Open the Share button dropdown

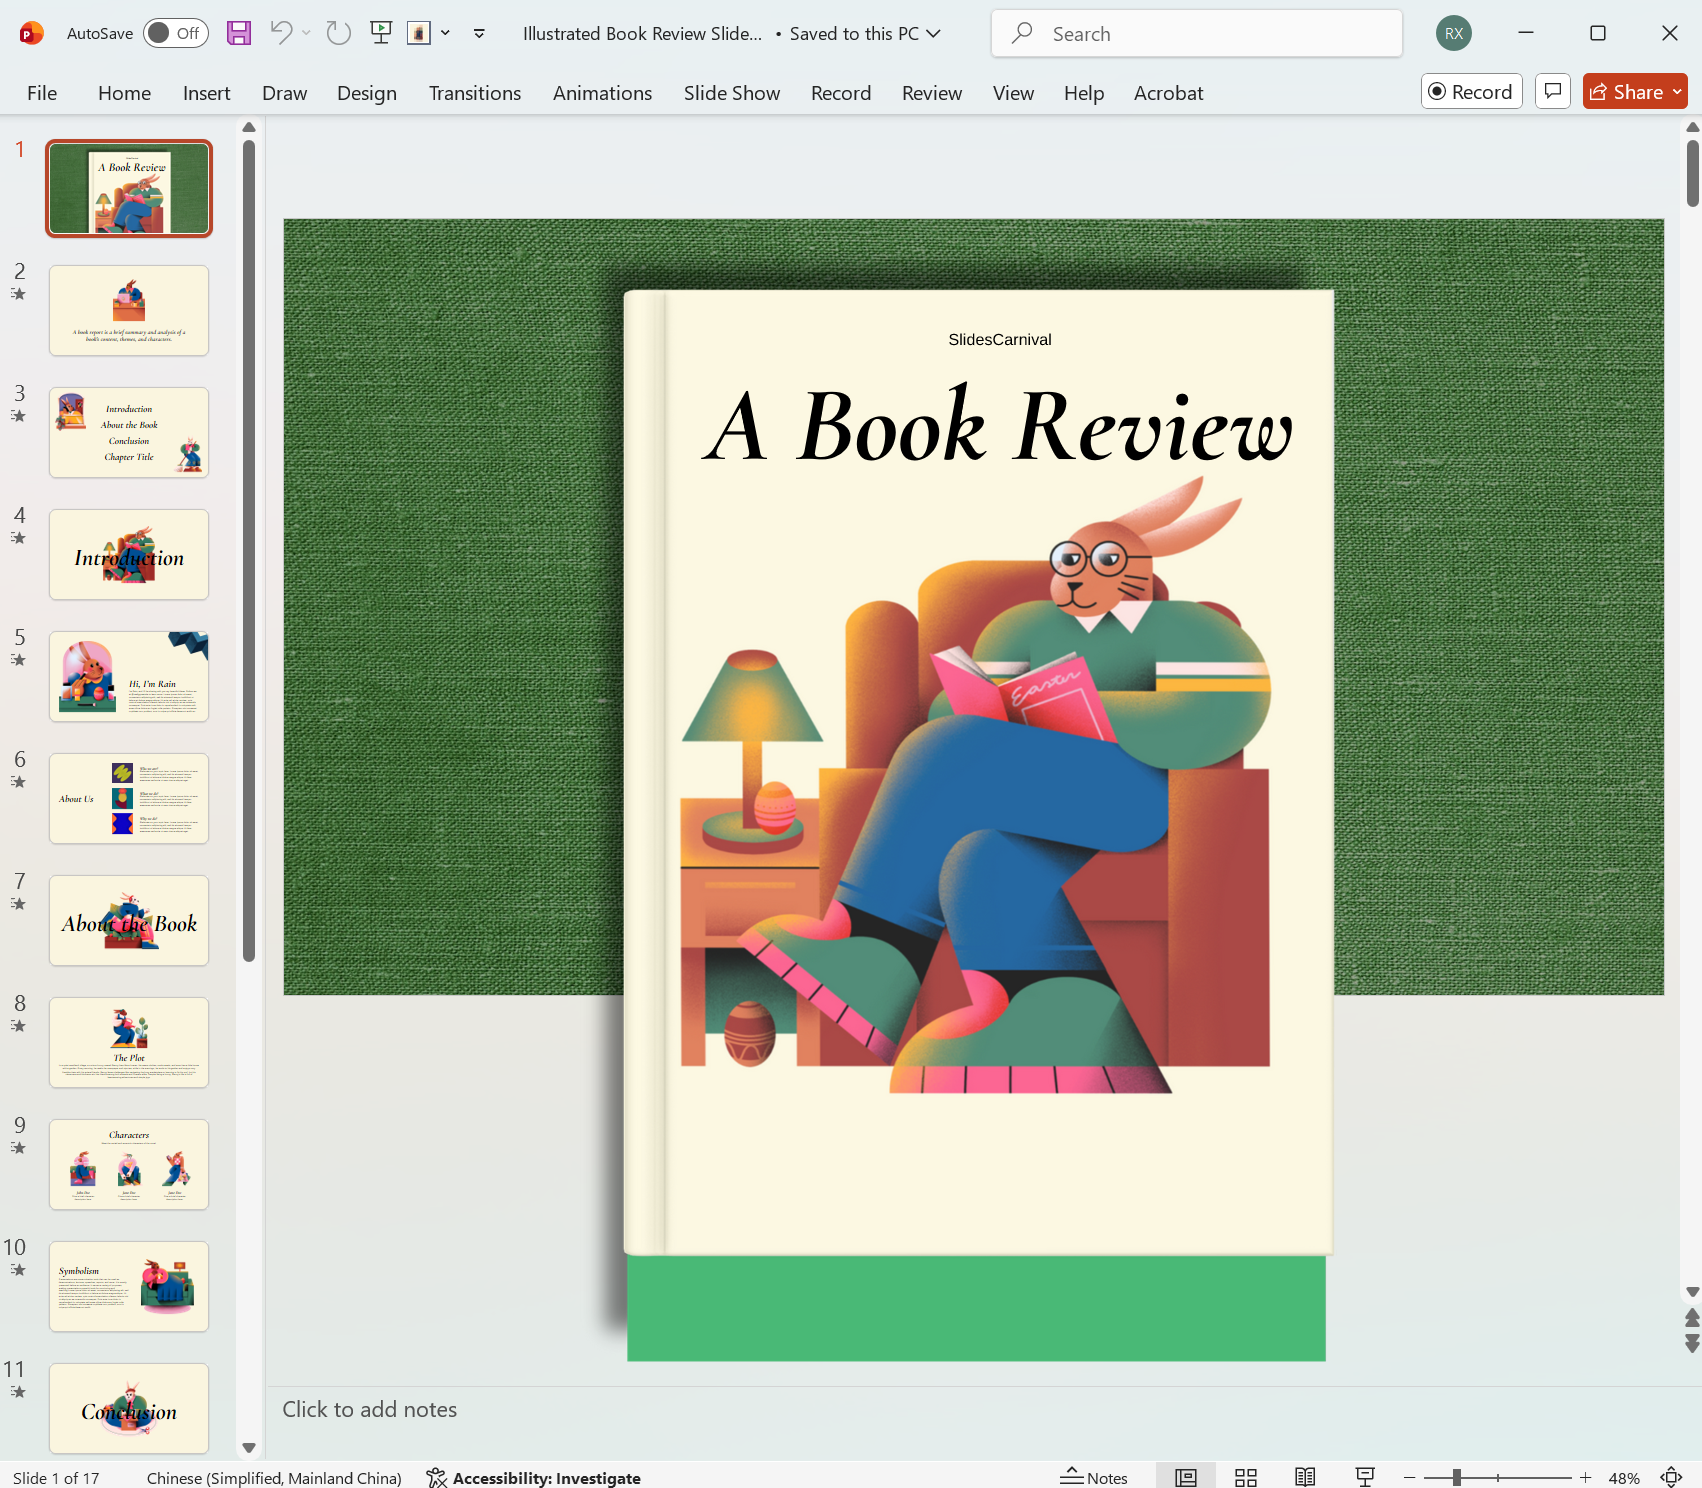1677,92
